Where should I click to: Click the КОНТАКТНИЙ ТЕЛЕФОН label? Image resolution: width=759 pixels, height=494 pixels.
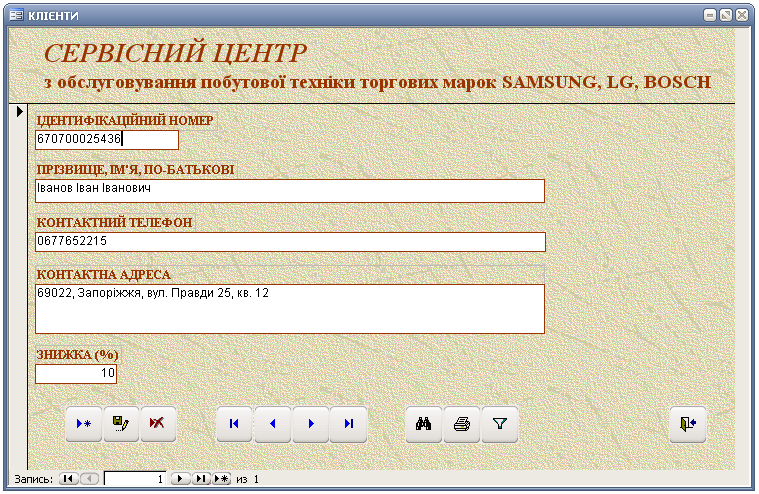coord(114,223)
